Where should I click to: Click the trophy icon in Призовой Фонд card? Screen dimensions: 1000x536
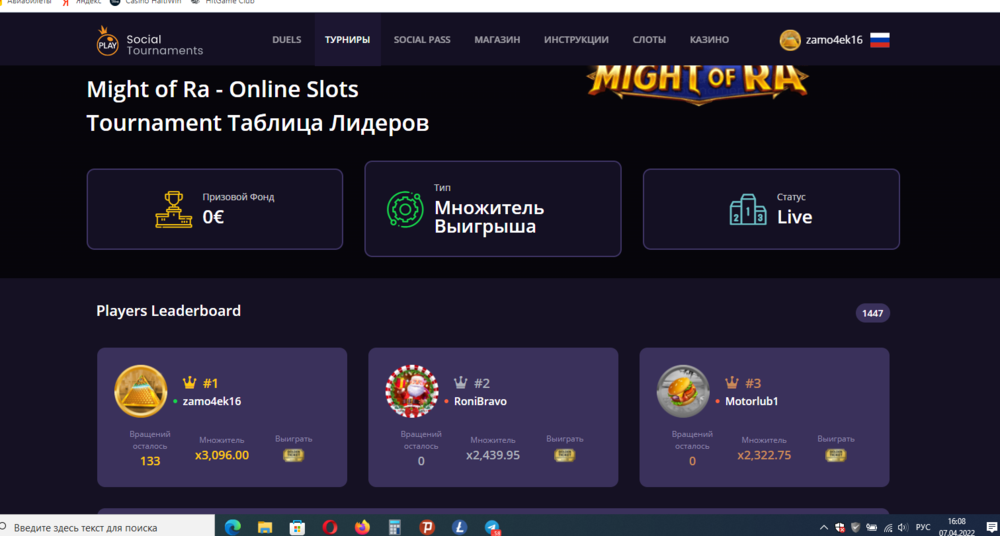click(x=173, y=210)
